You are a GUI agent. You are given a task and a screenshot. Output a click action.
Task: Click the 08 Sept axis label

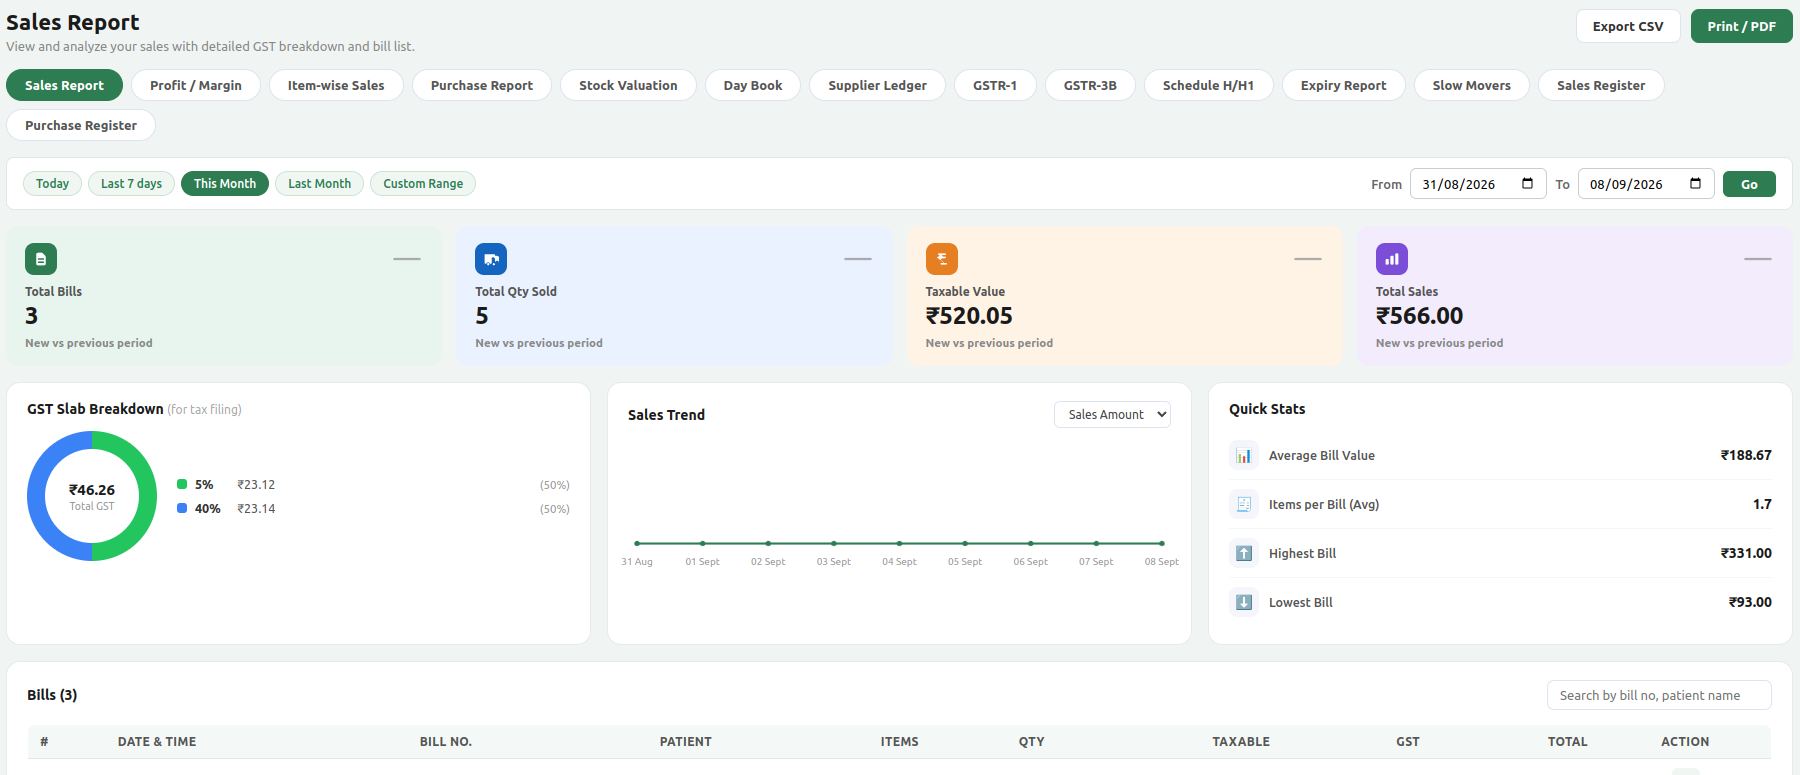pyautogui.click(x=1162, y=562)
